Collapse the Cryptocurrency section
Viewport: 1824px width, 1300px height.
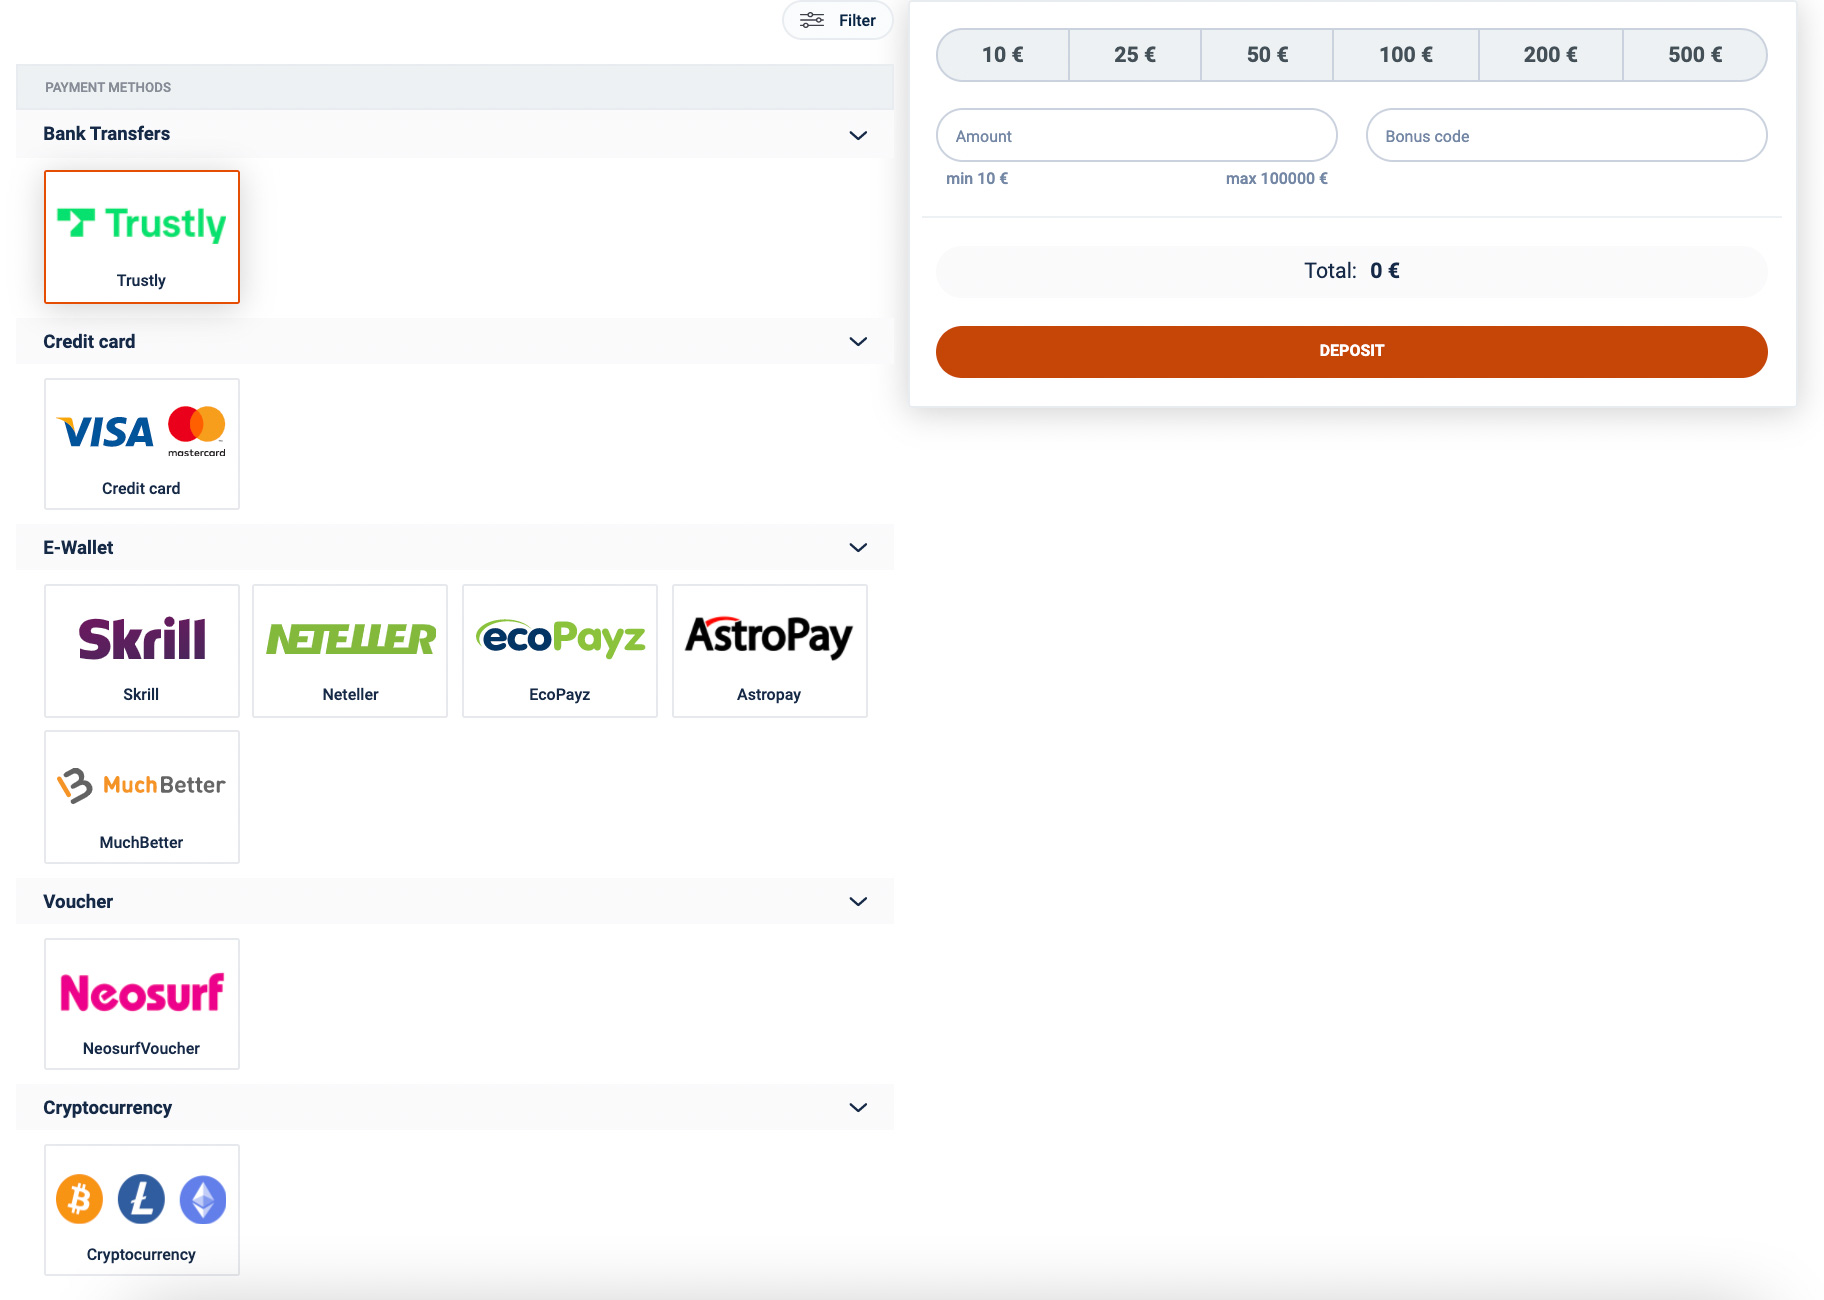(858, 1107)
